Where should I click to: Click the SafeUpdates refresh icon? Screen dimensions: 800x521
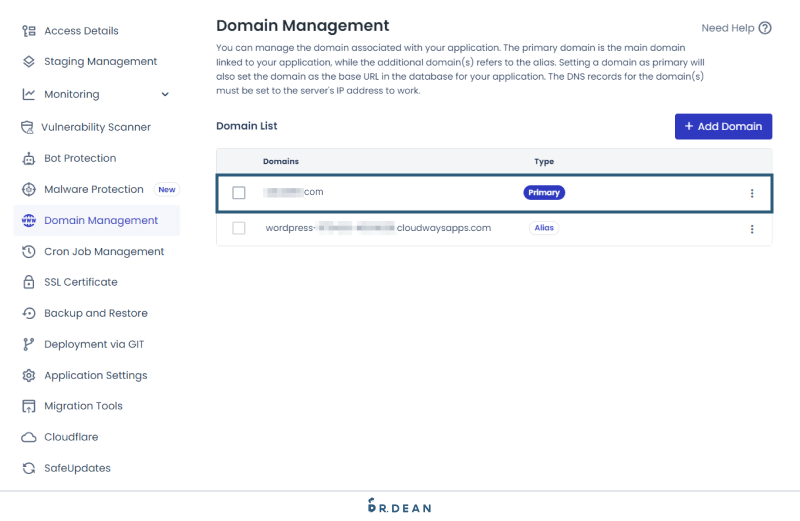click(x=29, y=468)
